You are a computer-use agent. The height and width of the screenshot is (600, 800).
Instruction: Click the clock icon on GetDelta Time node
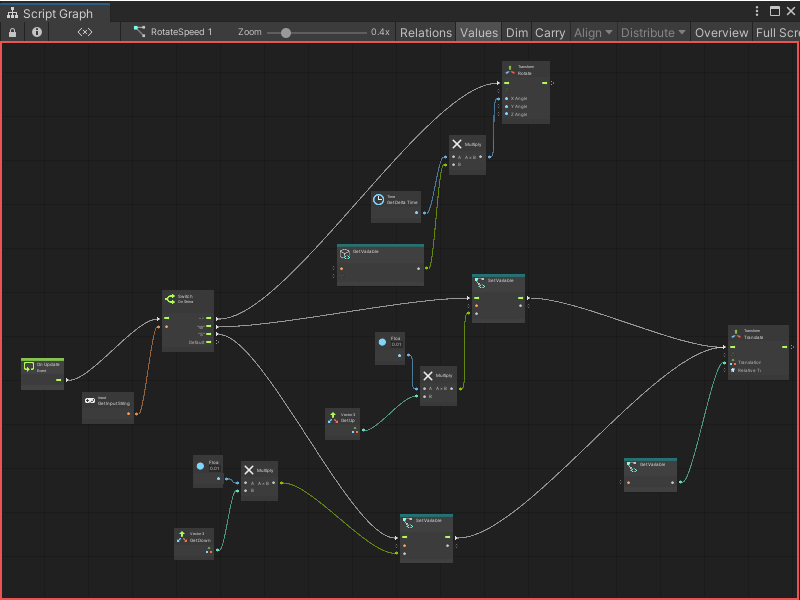pos(377,197)
